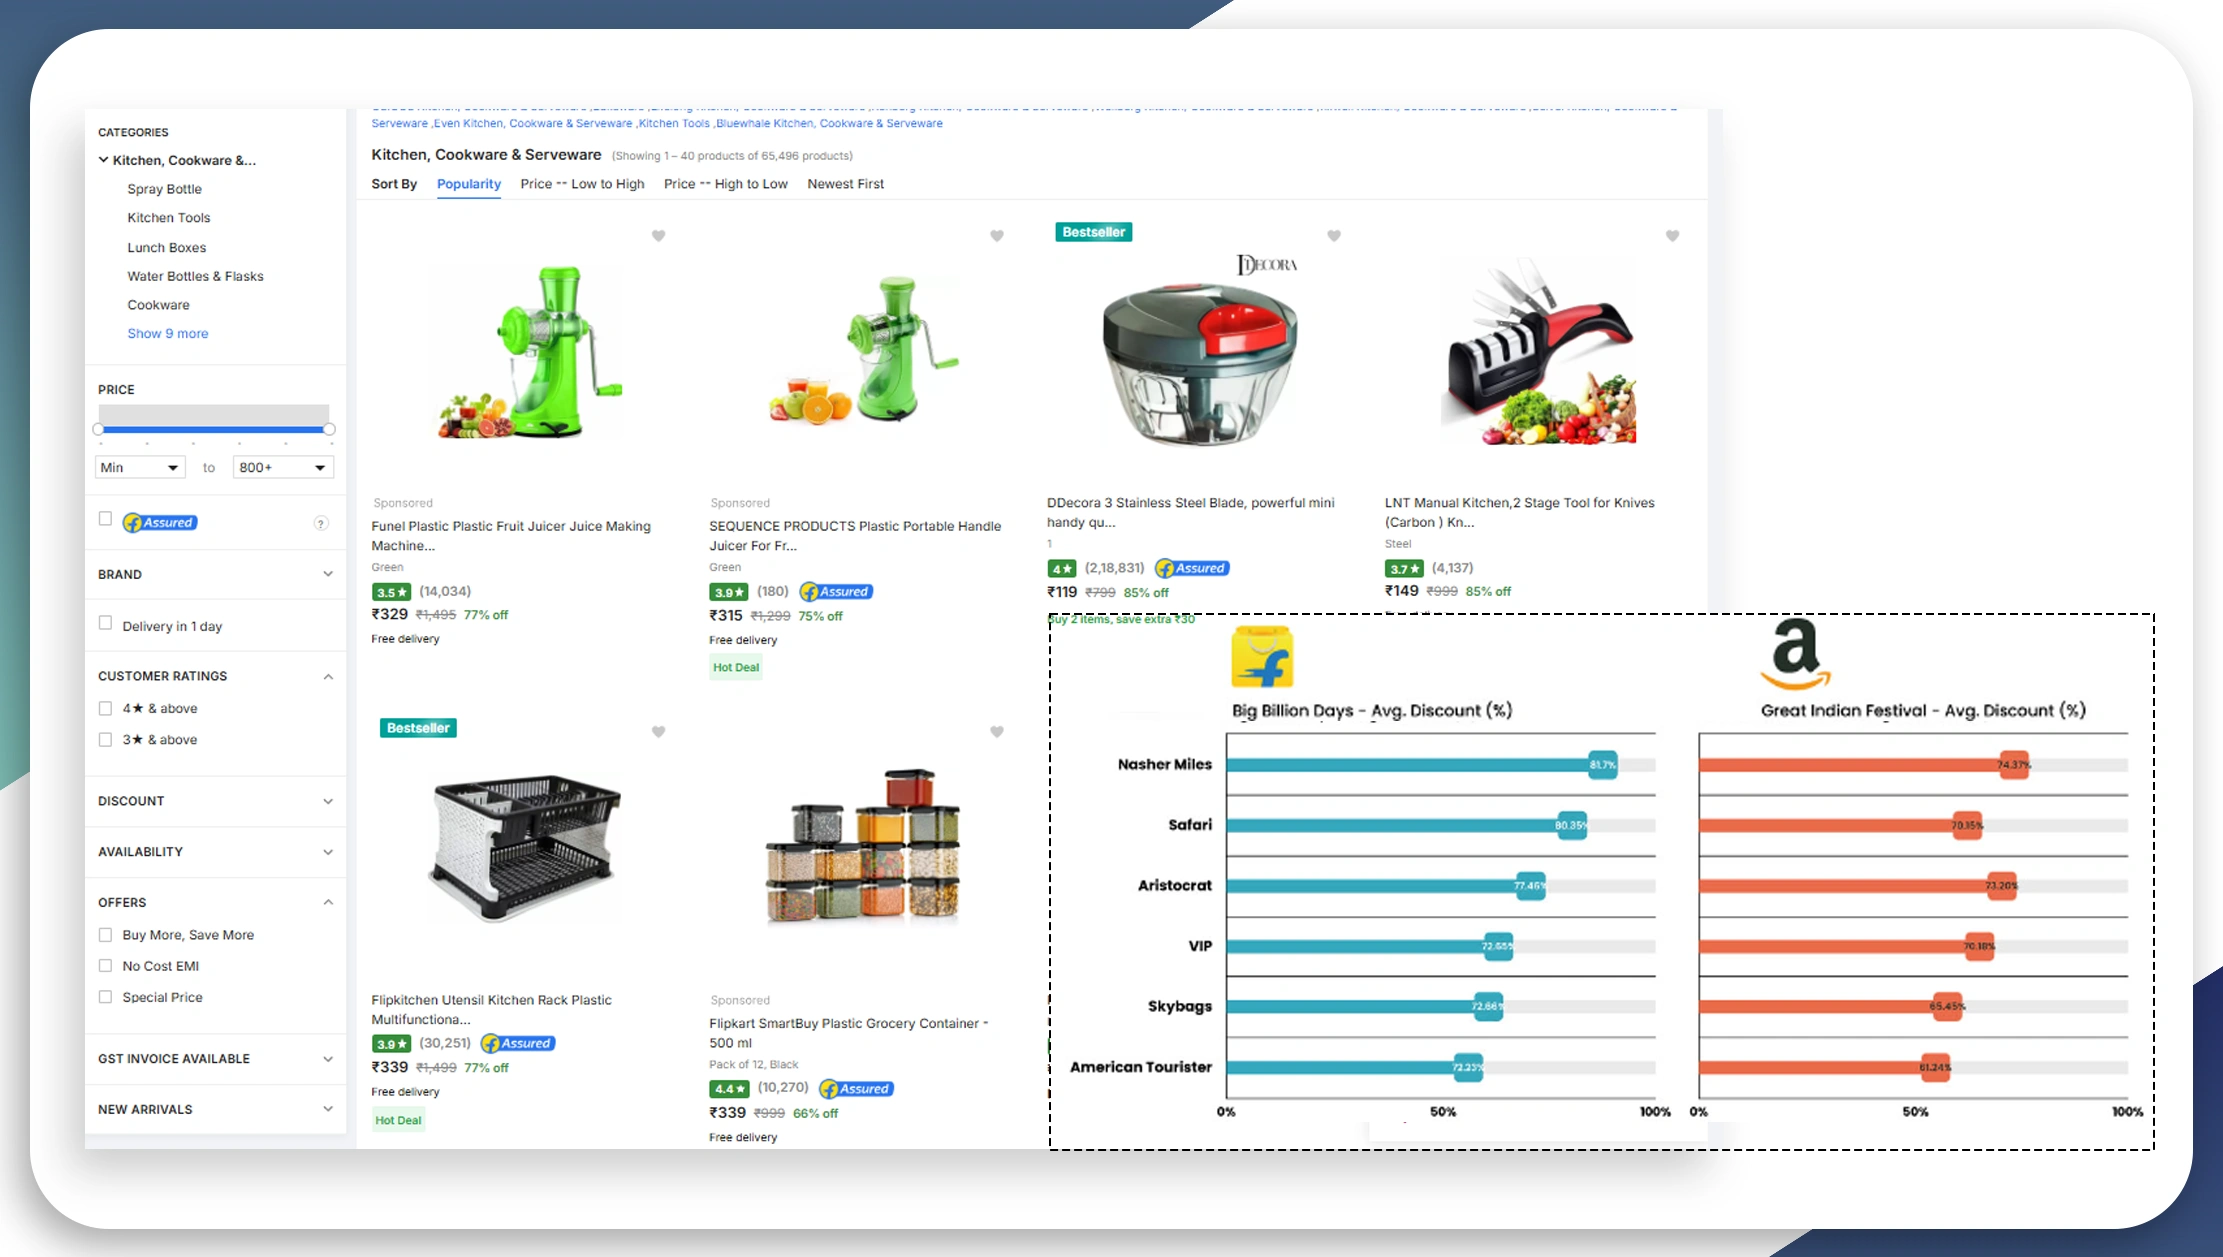Check No Cost EMI offer
The height and width of the screenshot is (1257, 2223).
pyautogui.click(x=105, y=966)
